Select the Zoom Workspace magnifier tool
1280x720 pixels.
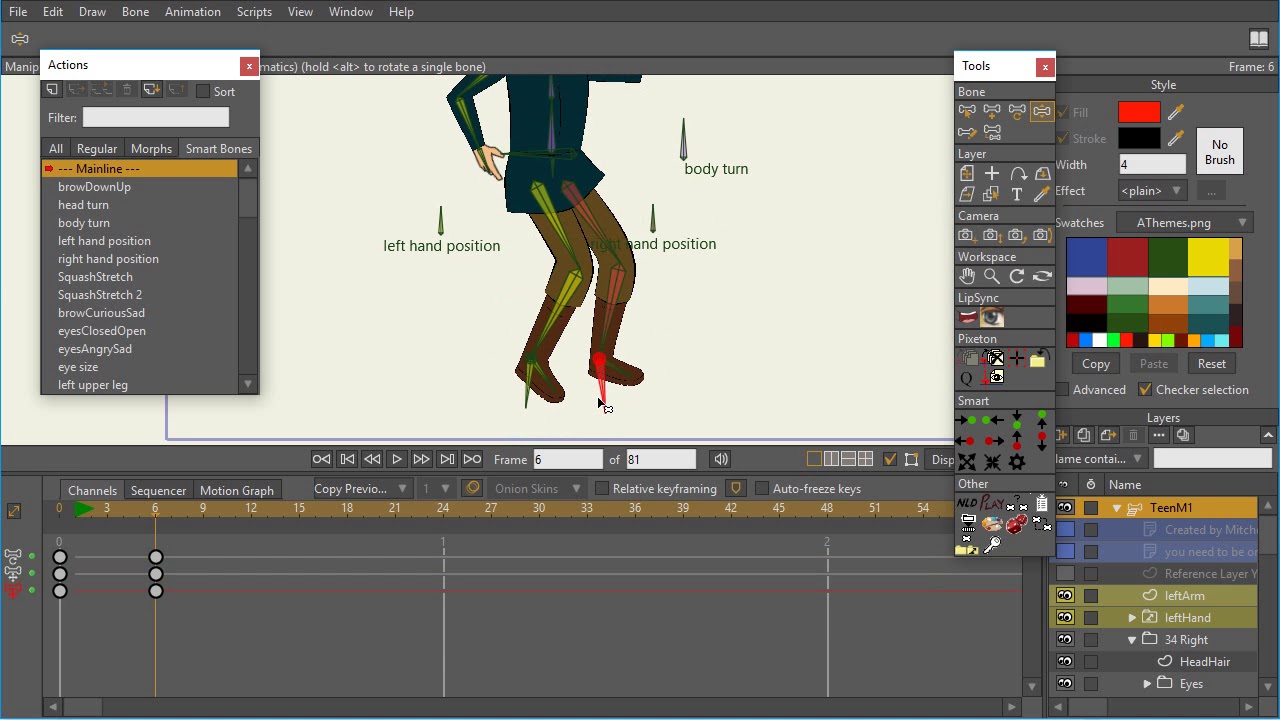[x=992, y=277]
